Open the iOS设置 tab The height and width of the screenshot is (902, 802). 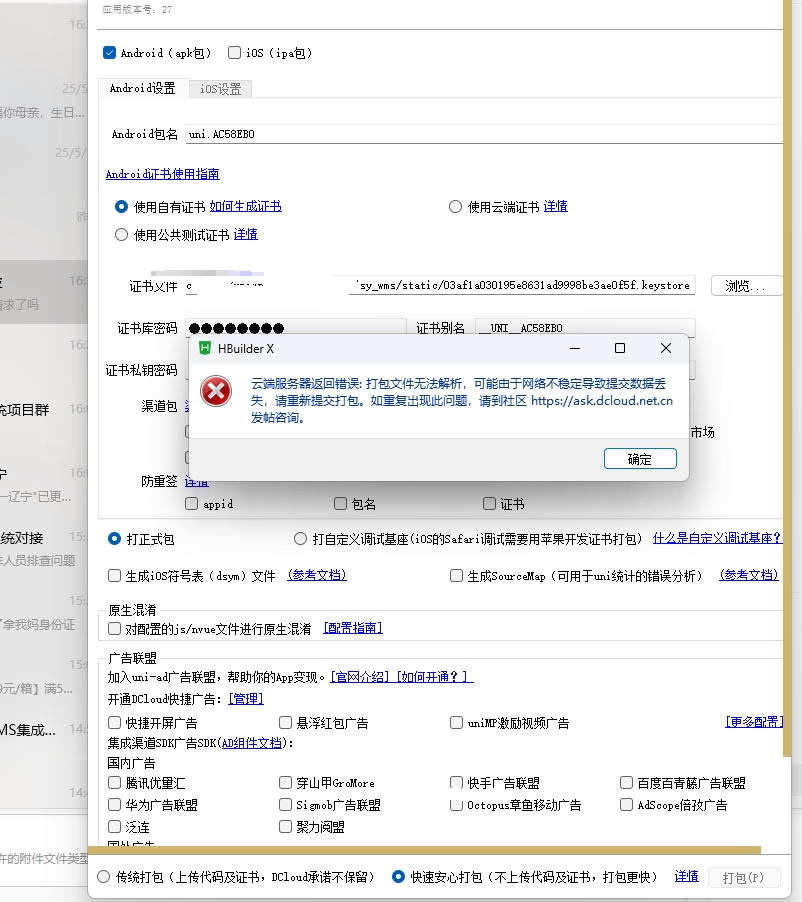(x=220, y=89)
